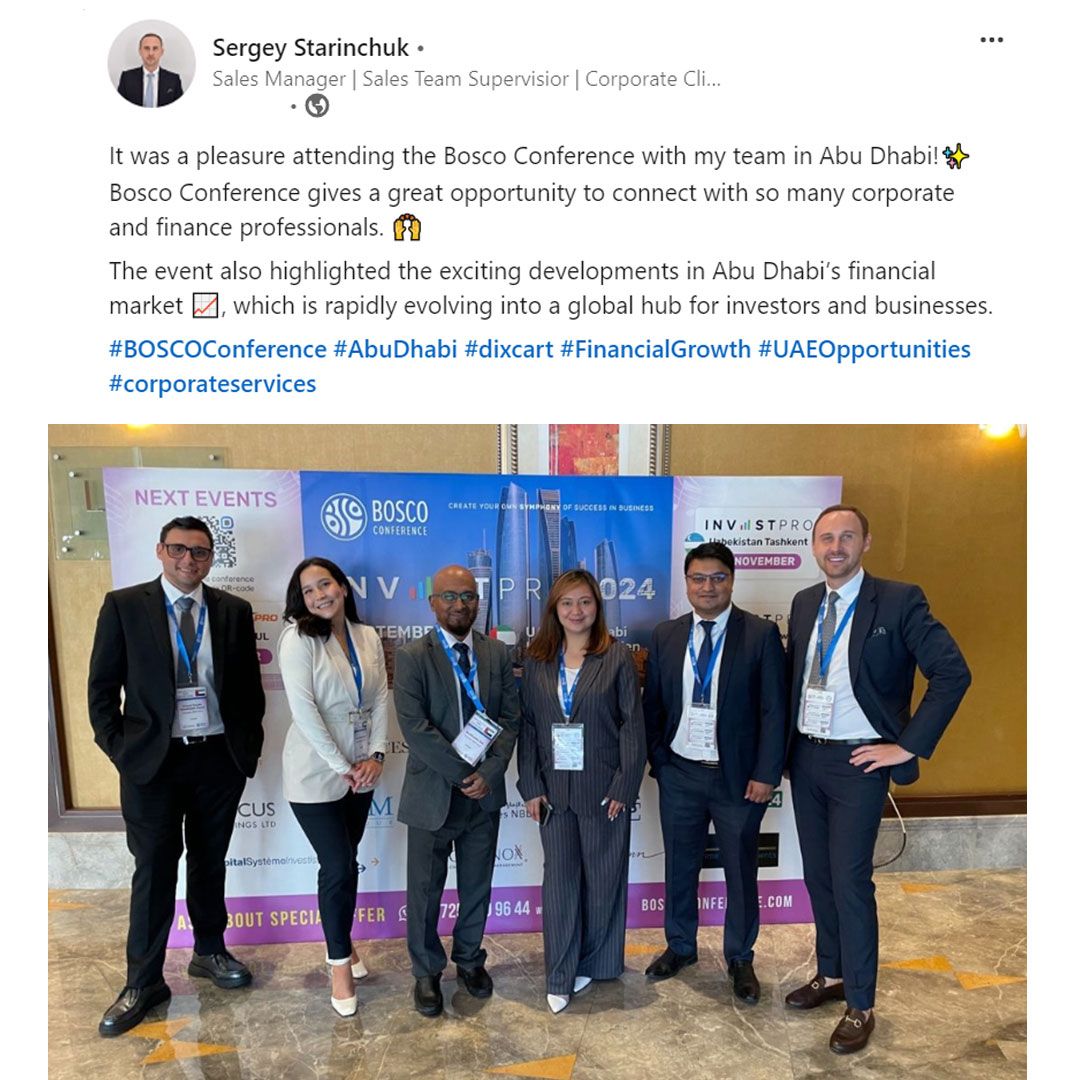Click the sparkles emoji after Abu Dhabi
This screenshot has height=1080, width=1080.
pos(955,156)
